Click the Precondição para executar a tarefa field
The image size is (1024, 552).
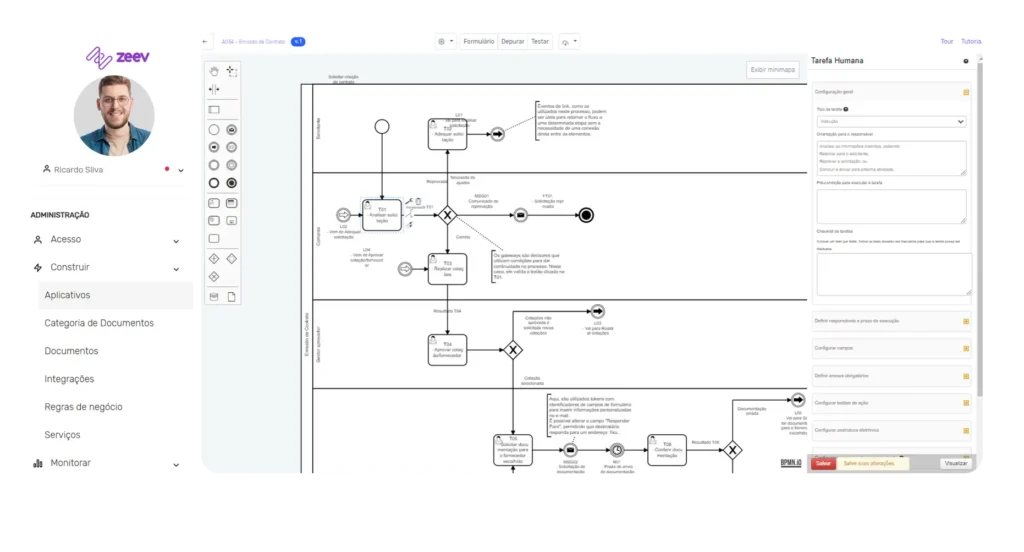(890, 206)
